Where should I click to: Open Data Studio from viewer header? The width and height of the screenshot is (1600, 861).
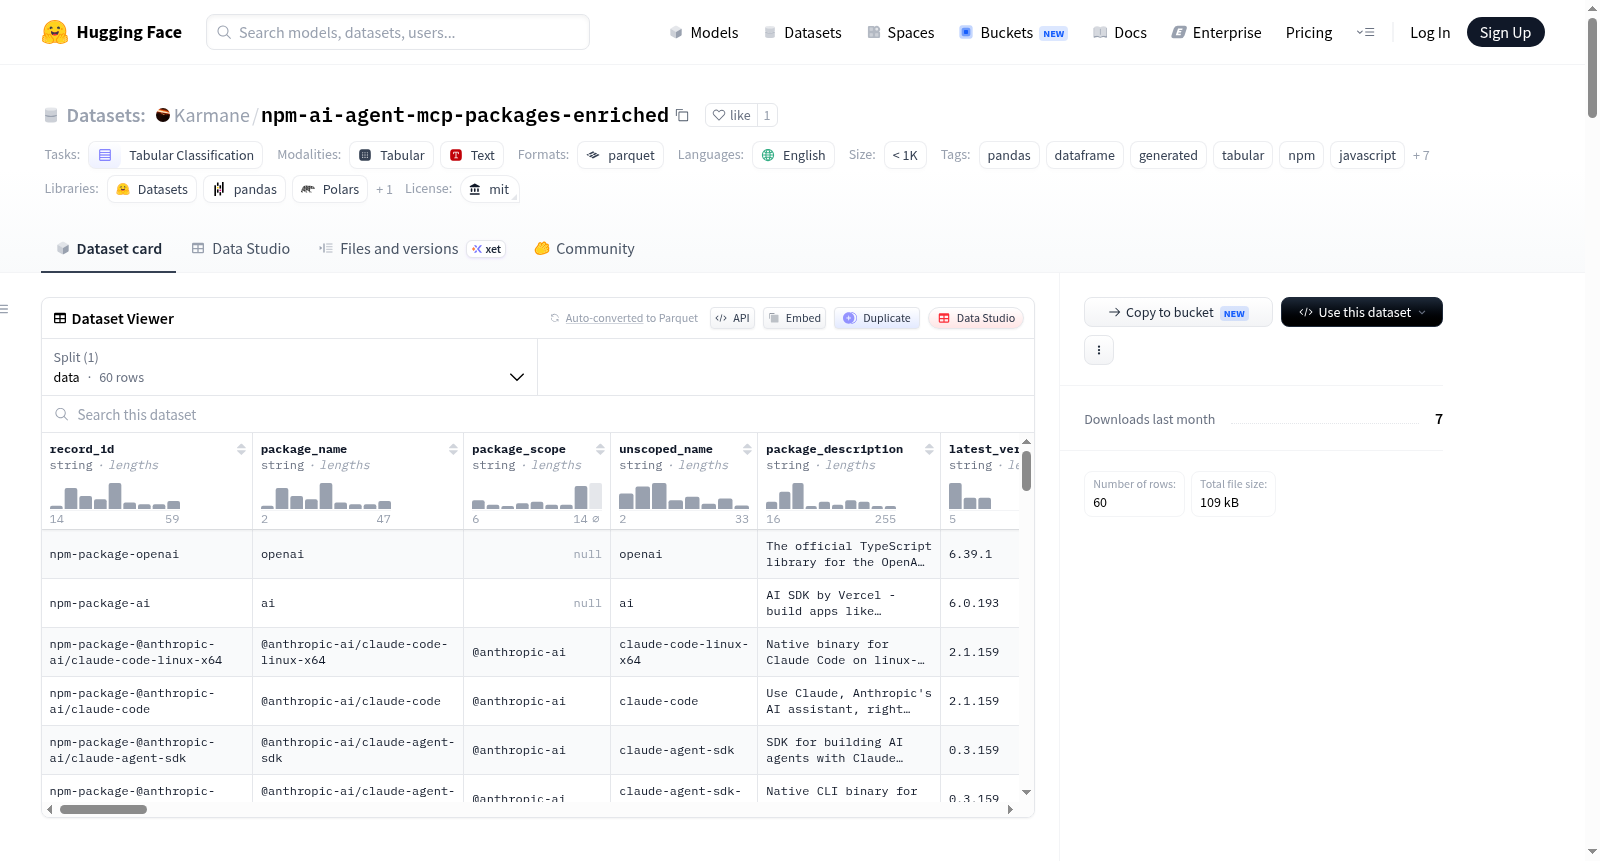[976, 318]
